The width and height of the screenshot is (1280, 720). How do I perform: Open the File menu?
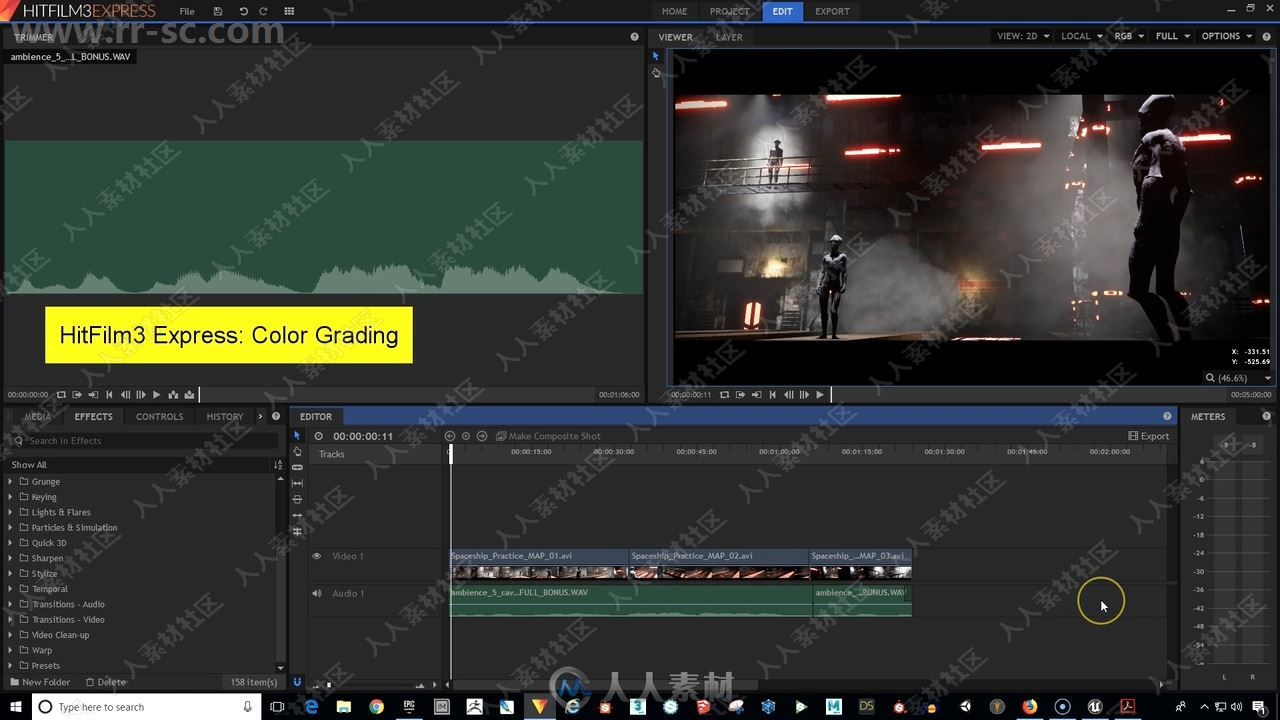(x=187, y=11)
